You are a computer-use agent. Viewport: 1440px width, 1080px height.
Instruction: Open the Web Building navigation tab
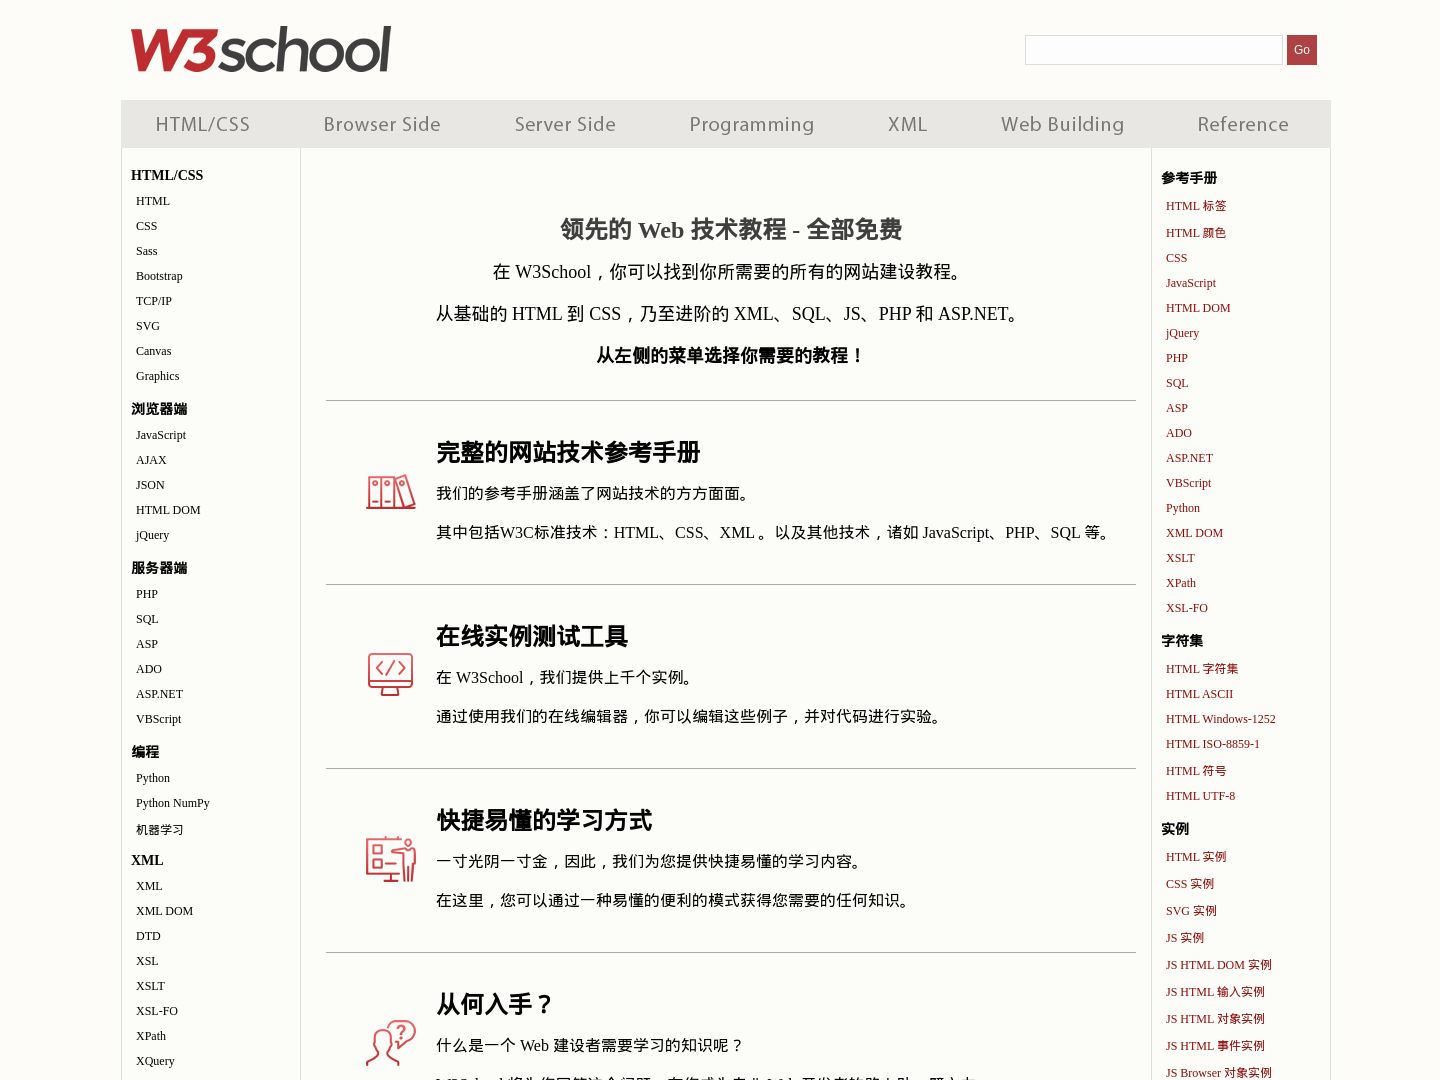coord(1063,124)
